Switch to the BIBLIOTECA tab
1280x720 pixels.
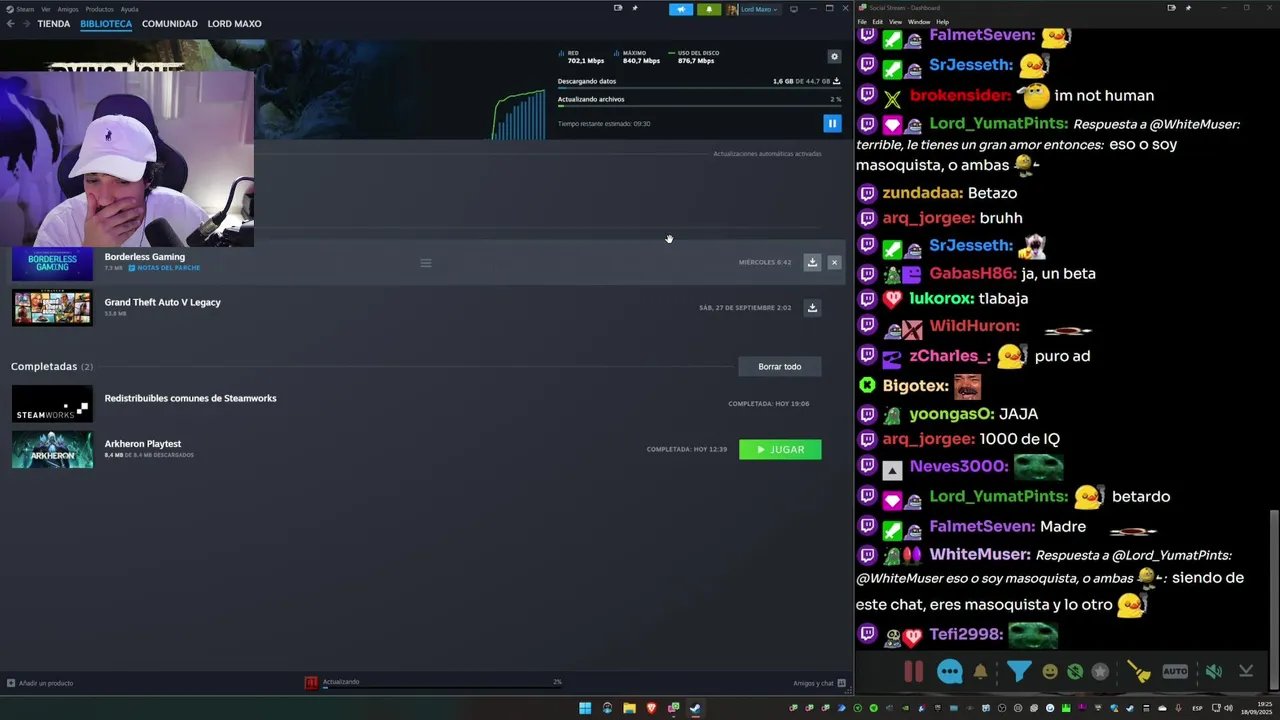tap(106, 24)
